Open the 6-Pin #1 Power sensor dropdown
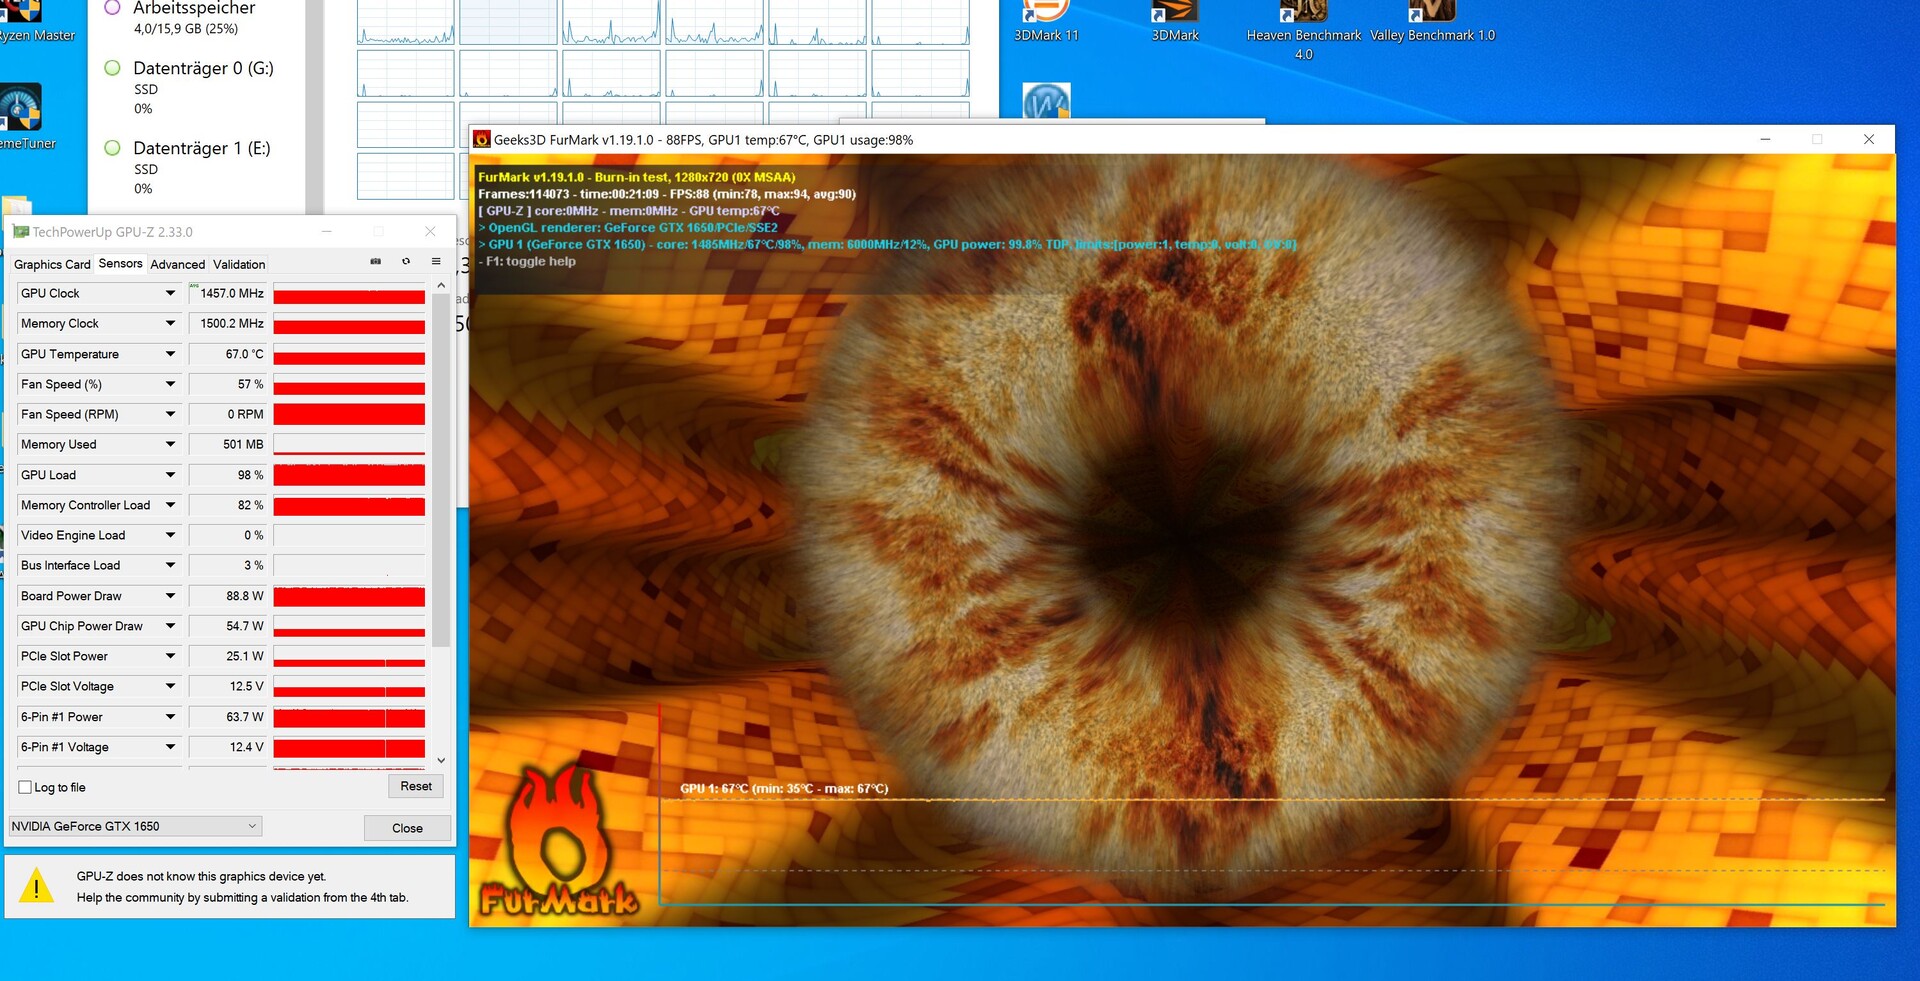The image size is (1920, 981). 170,717
